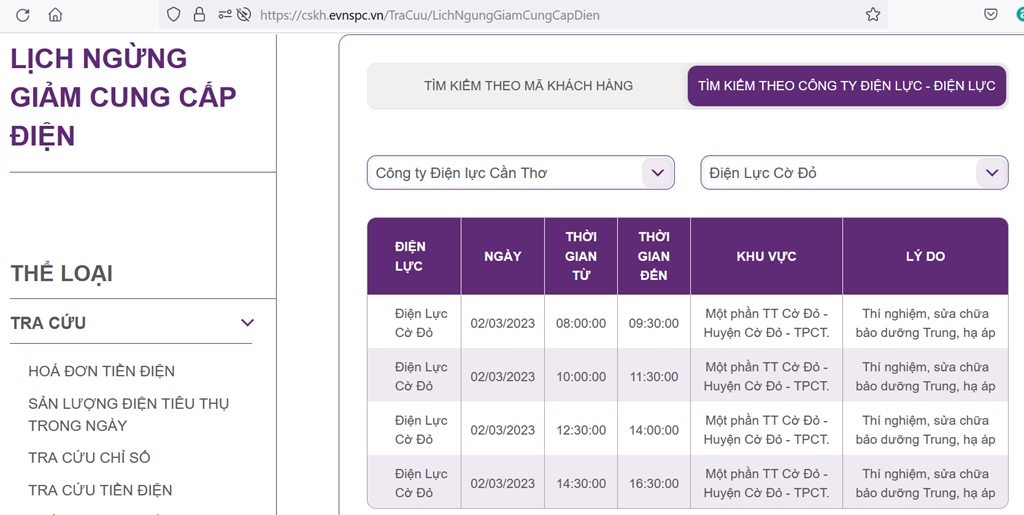Open the HOÁ ĐƠN TIỀN ĐIỆN link

point(101,371)
